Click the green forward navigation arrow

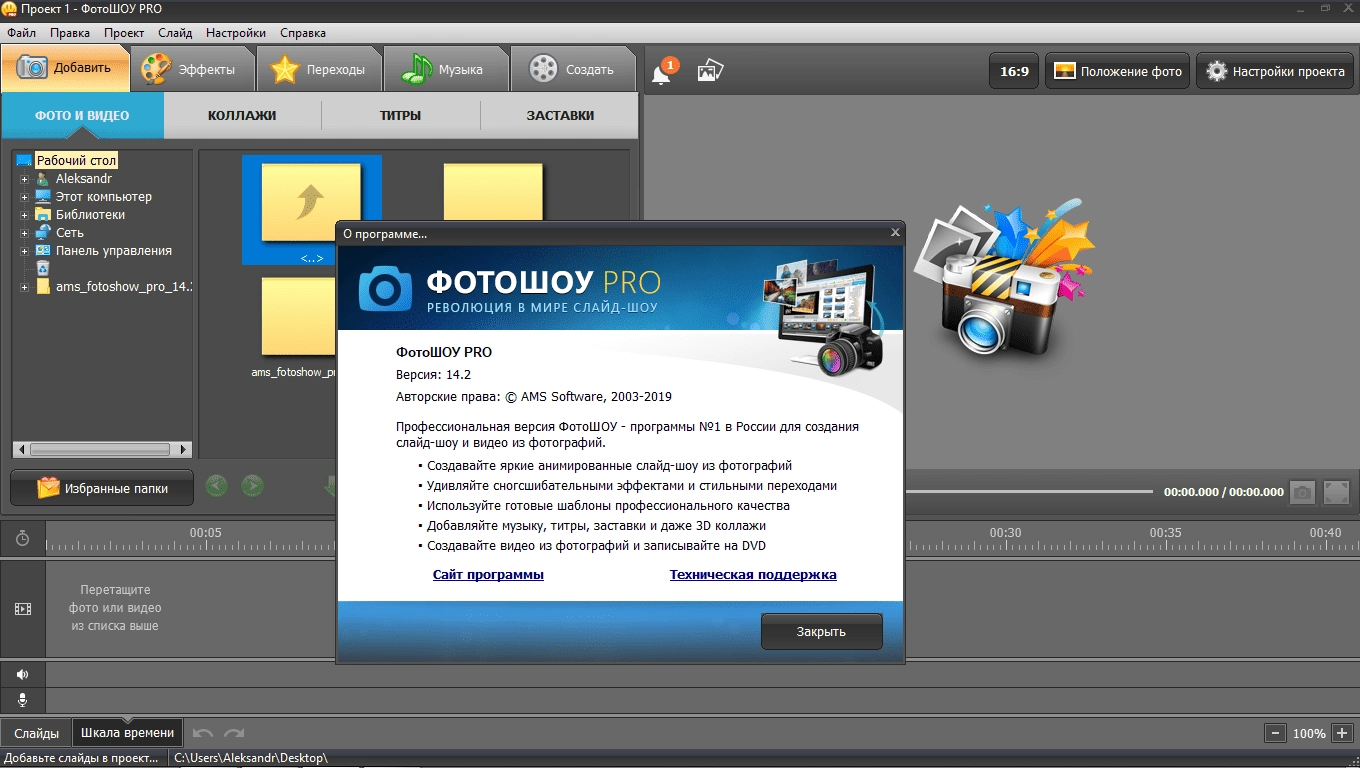point(252,487)
